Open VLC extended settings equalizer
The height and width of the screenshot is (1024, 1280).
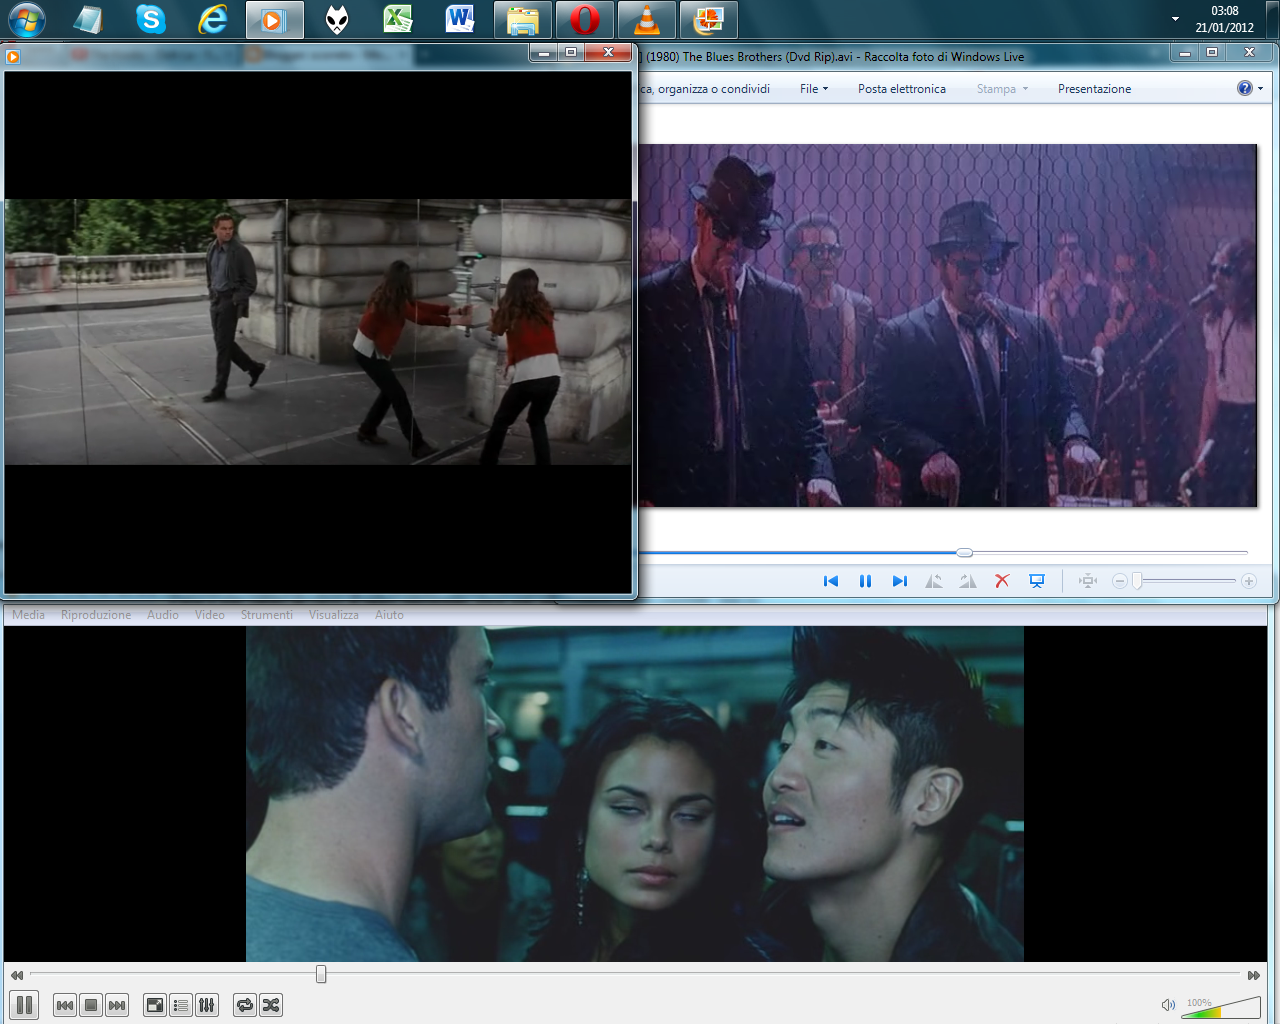point(207,1005)
